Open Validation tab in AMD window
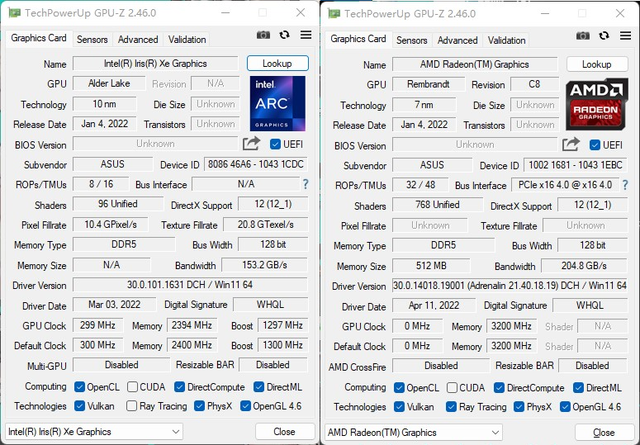This screenshot has width=640, height=445. click(x=507, y=40)
